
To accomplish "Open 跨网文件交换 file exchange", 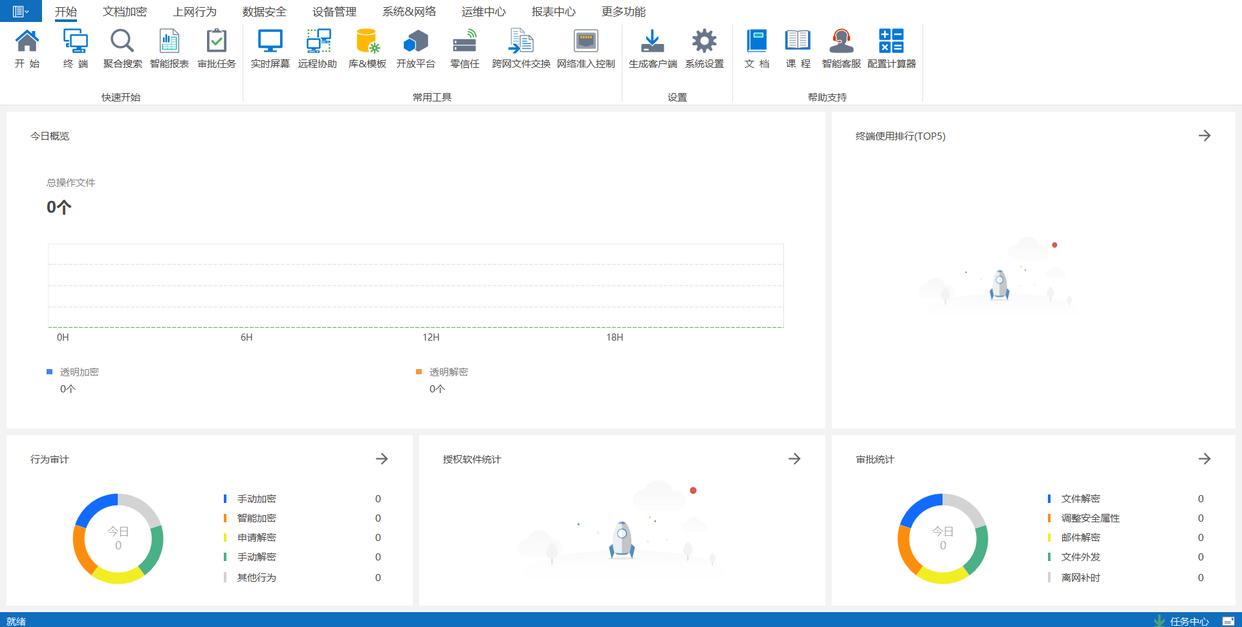I will (521, 42).
